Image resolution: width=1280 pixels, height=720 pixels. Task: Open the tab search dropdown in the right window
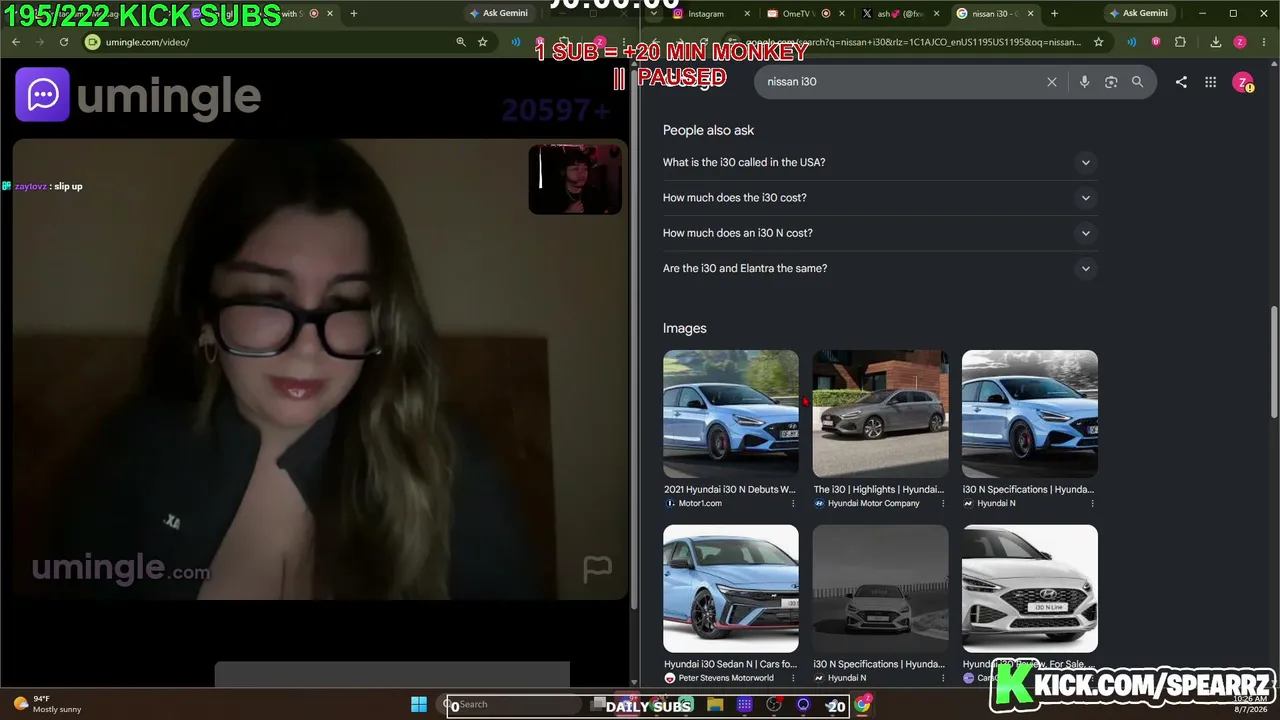(x=653, y=13)
